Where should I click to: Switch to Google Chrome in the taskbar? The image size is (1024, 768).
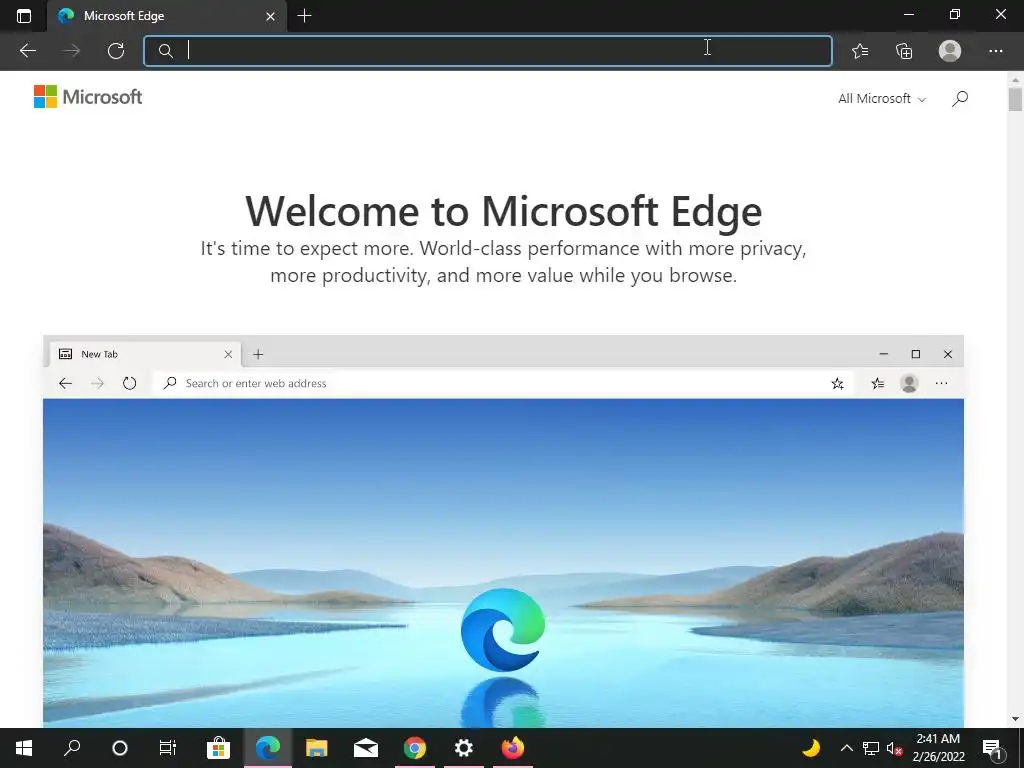[415, 748]
